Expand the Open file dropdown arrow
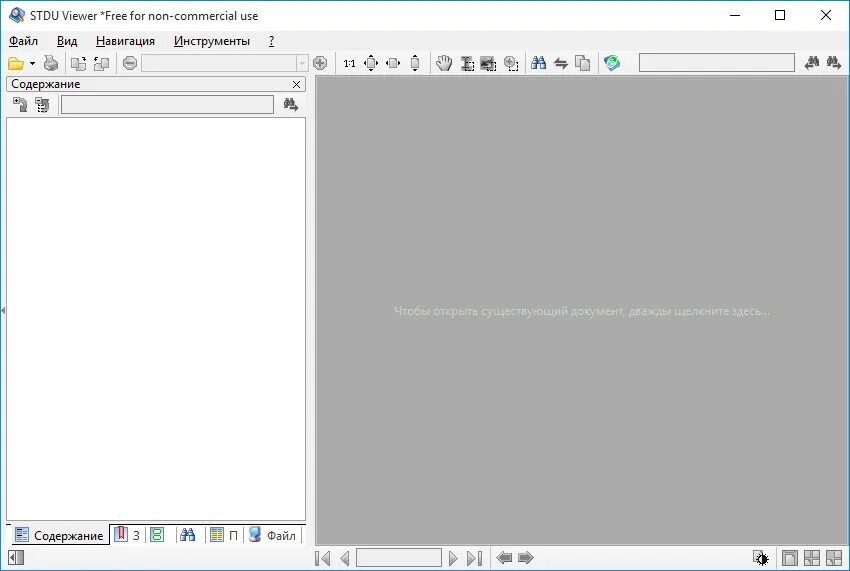This screenshot has width=850, height=571. coord(33,63)
